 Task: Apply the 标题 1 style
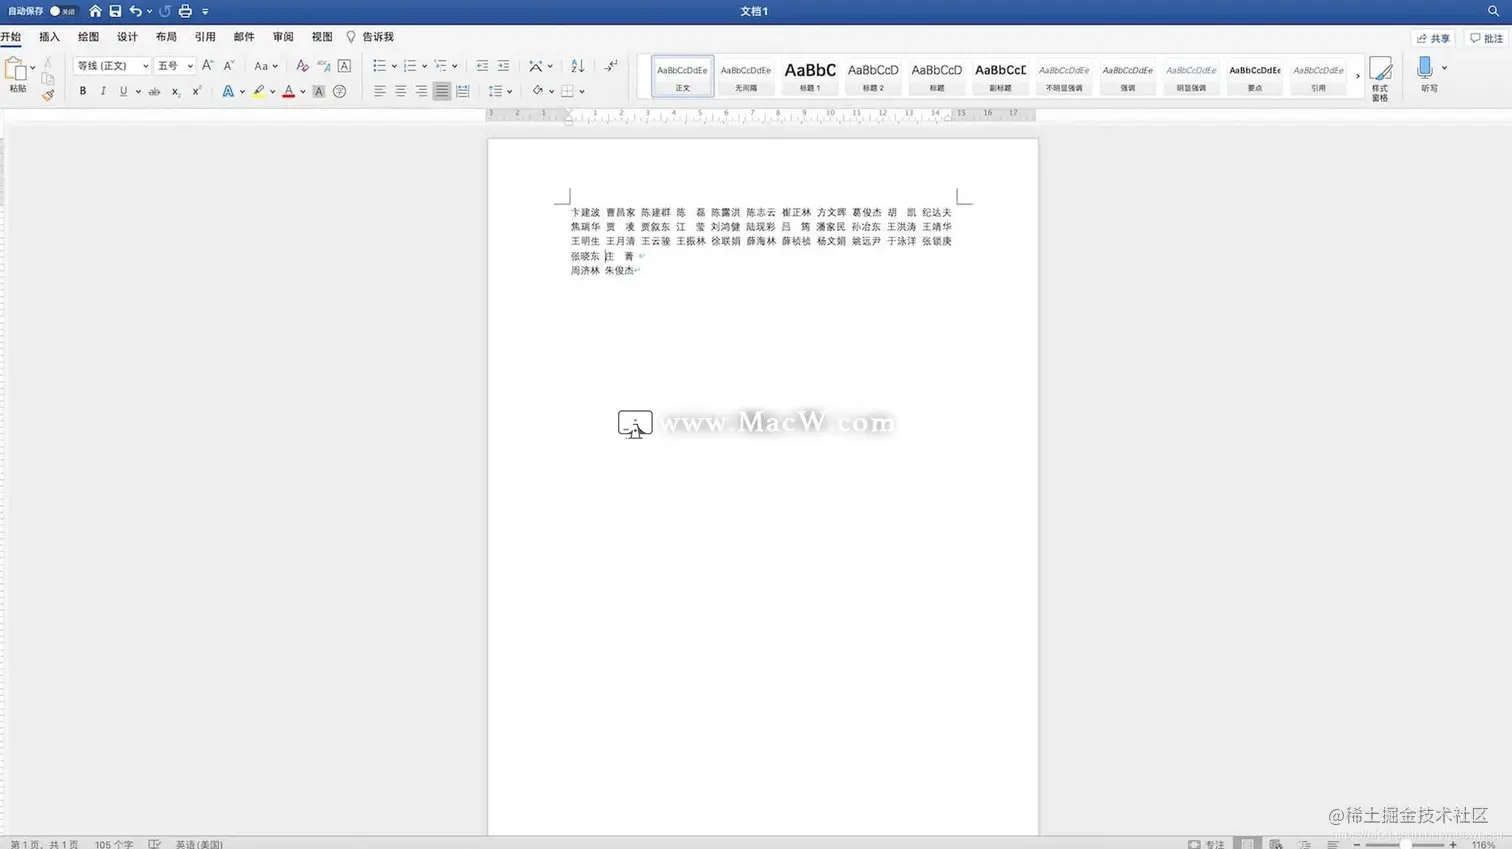click(810, 76)
